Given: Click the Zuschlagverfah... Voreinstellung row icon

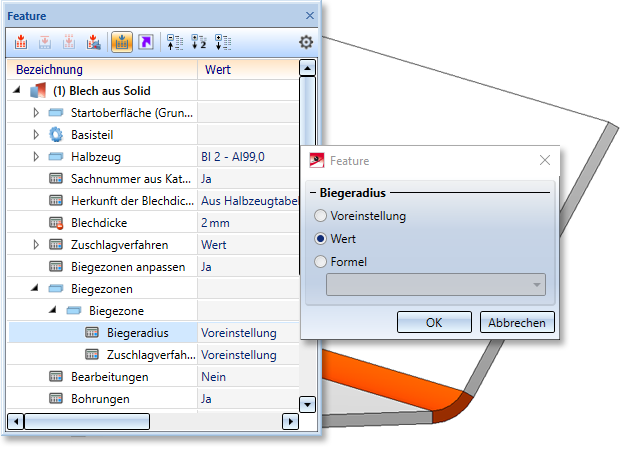Looking at the screenshot, I should coord(92,355).
